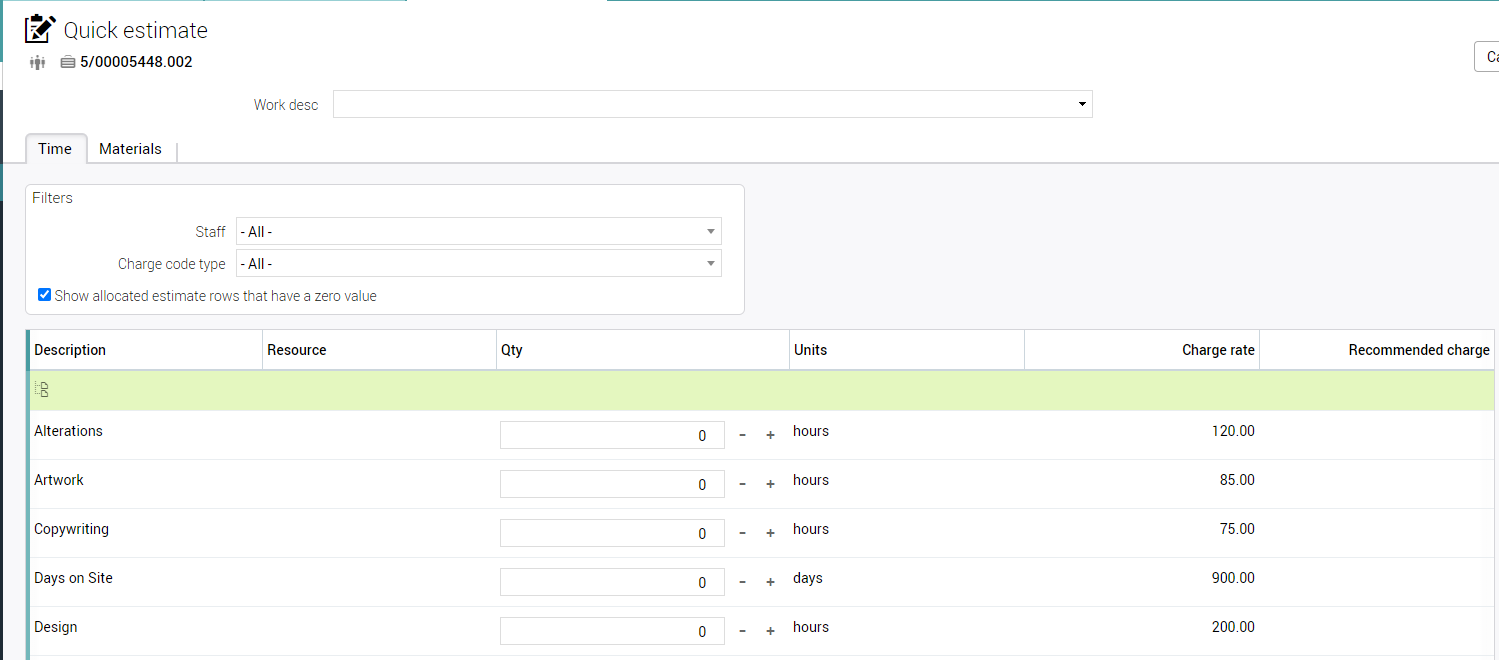
Task: Decrease the Artwork quantity with the minus icon
Action: pyautogui.click(x=742, y=484)
